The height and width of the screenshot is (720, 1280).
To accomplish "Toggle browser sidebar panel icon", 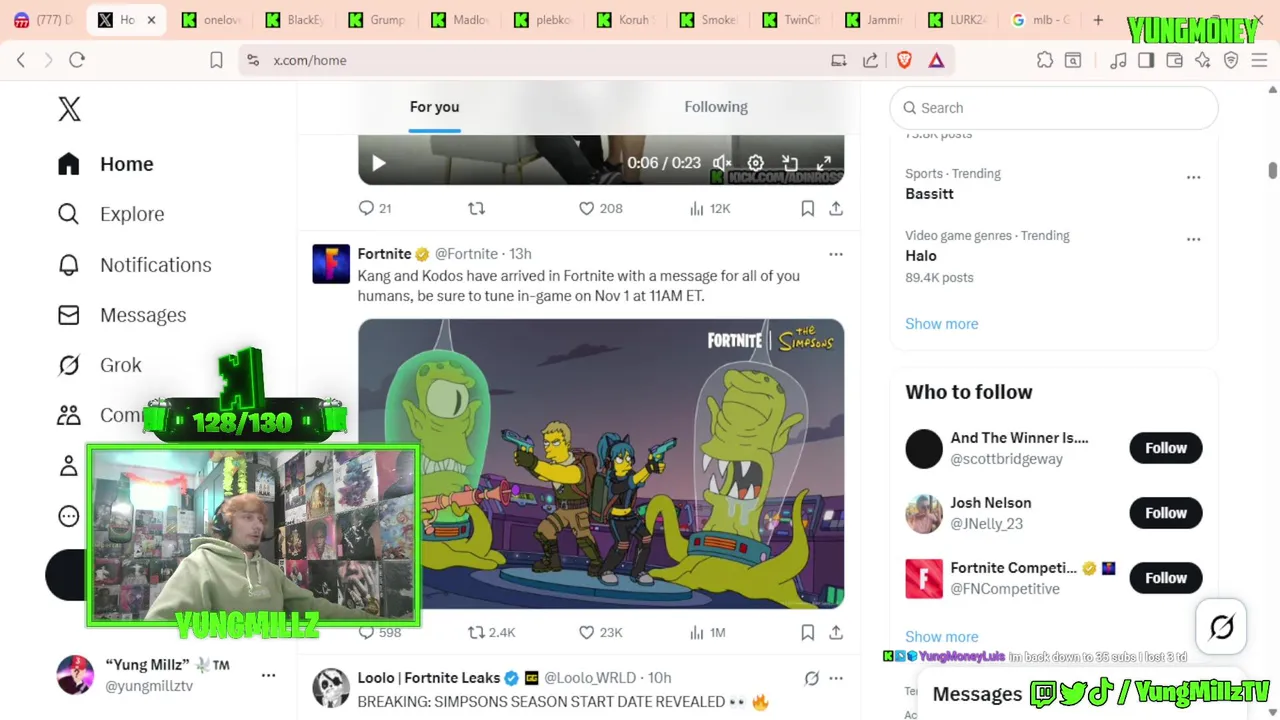I will click(x=1146, y=60).
